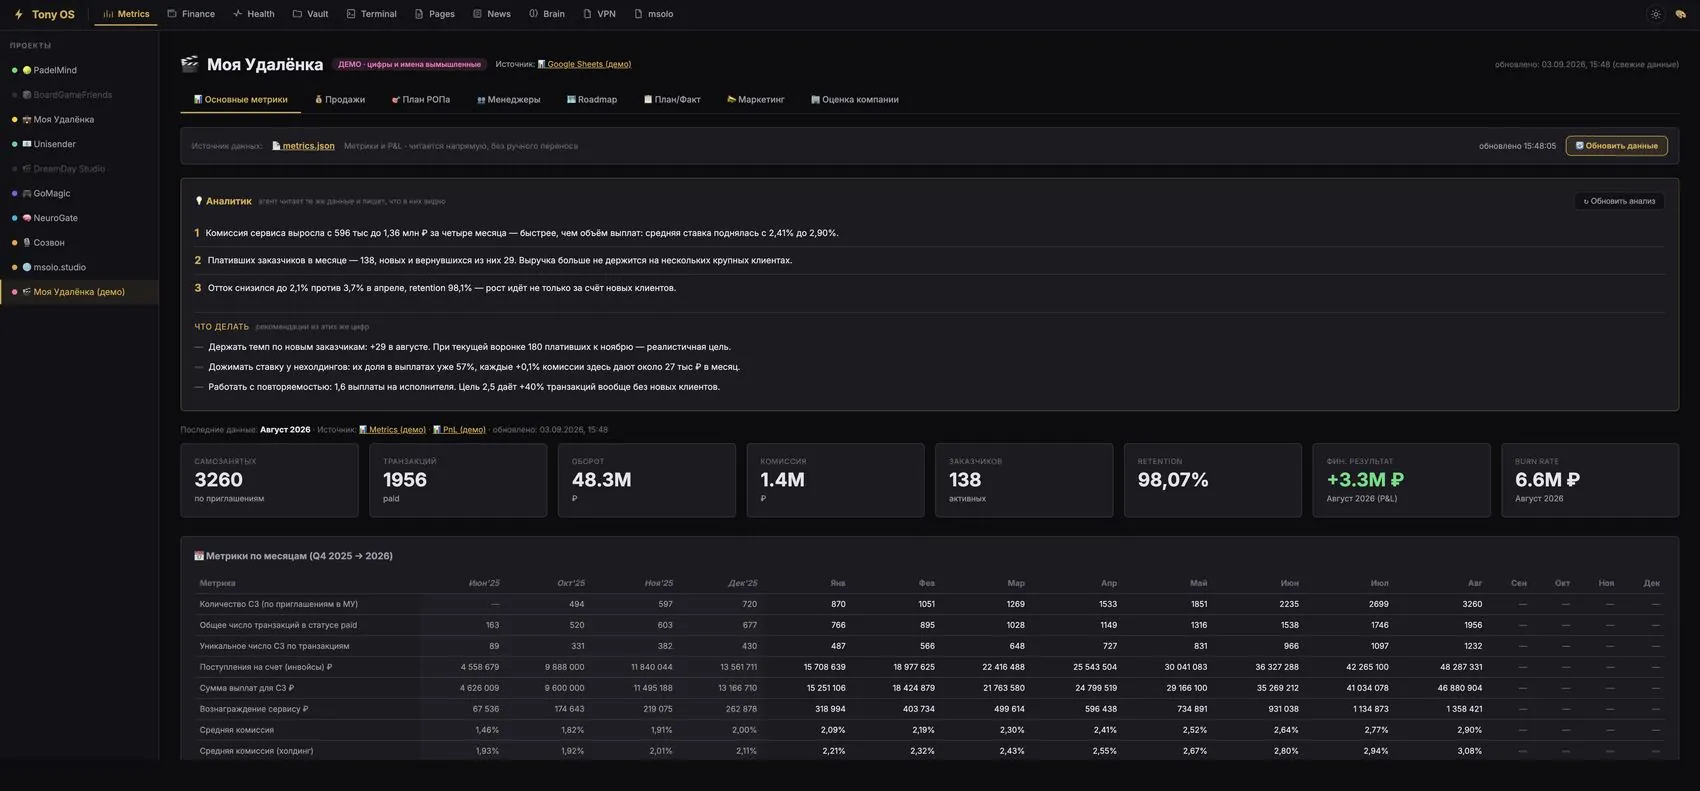
Task: Click the Обновить анализ button
Action: click(1619, 201)
